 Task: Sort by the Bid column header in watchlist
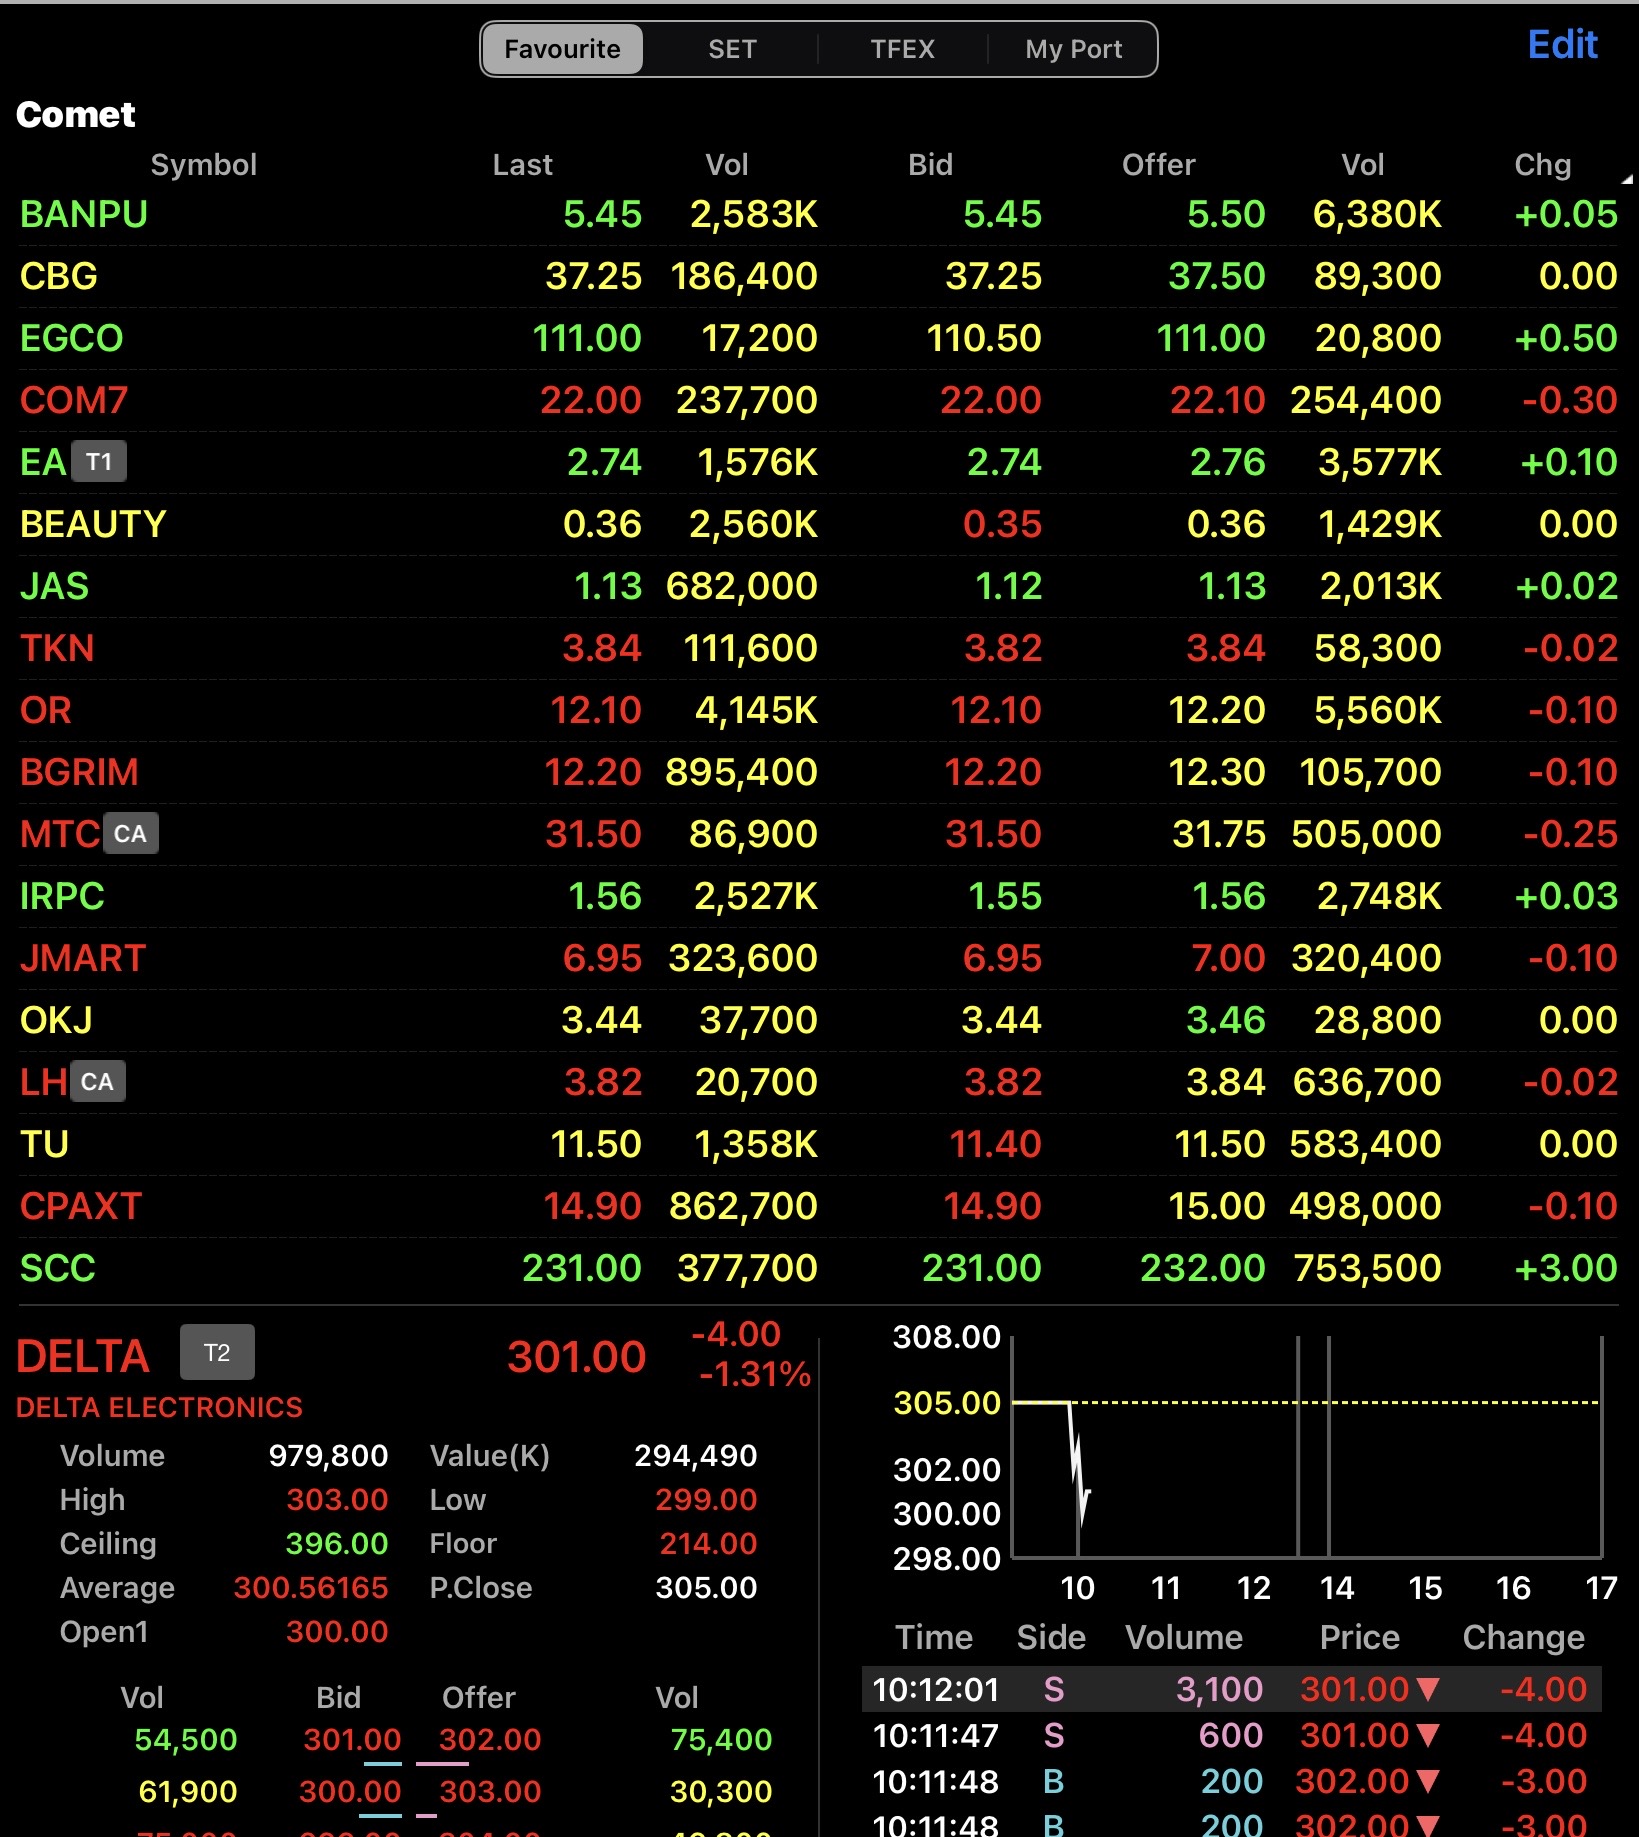tap(930, 165)
